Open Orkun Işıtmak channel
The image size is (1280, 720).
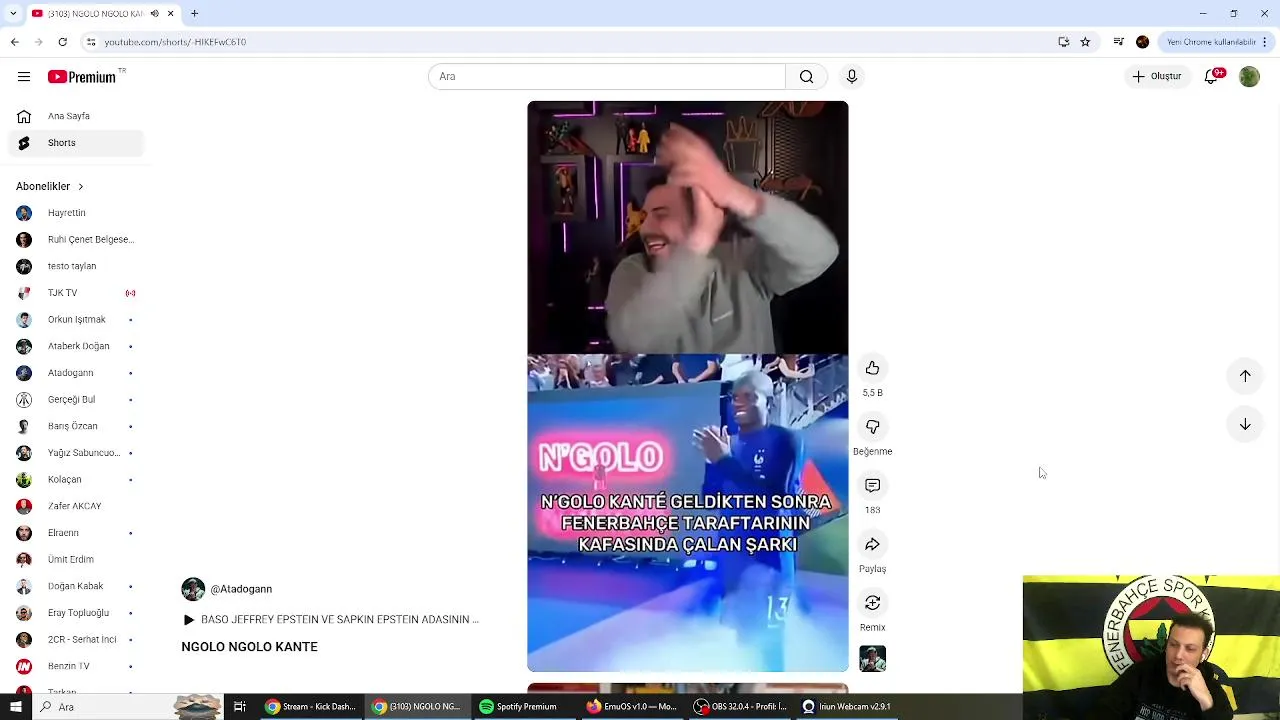point(74,320)
